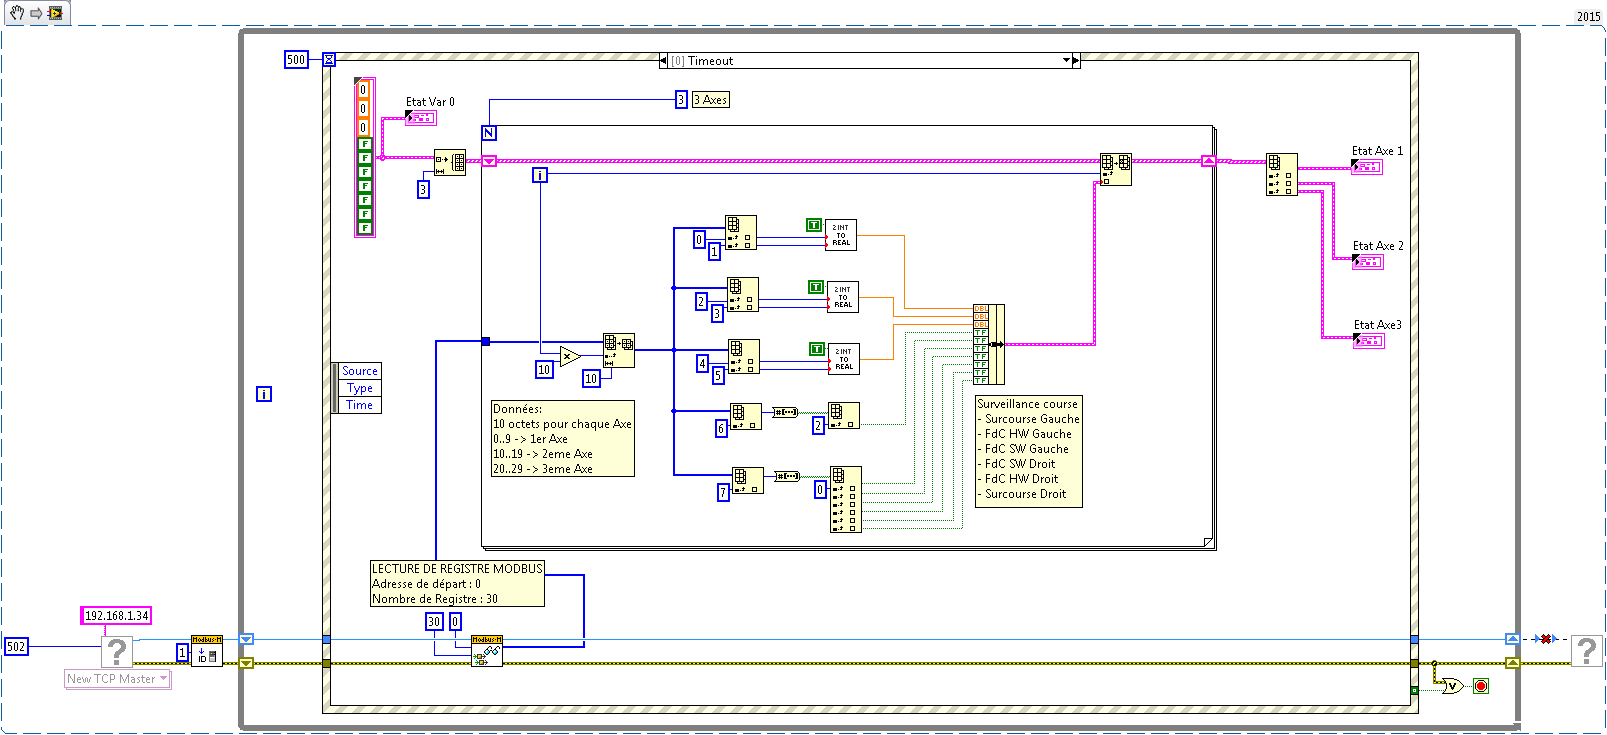Go to next event case arrow
Viewport: 1607px width, 735px height.
pos(1076,61)
